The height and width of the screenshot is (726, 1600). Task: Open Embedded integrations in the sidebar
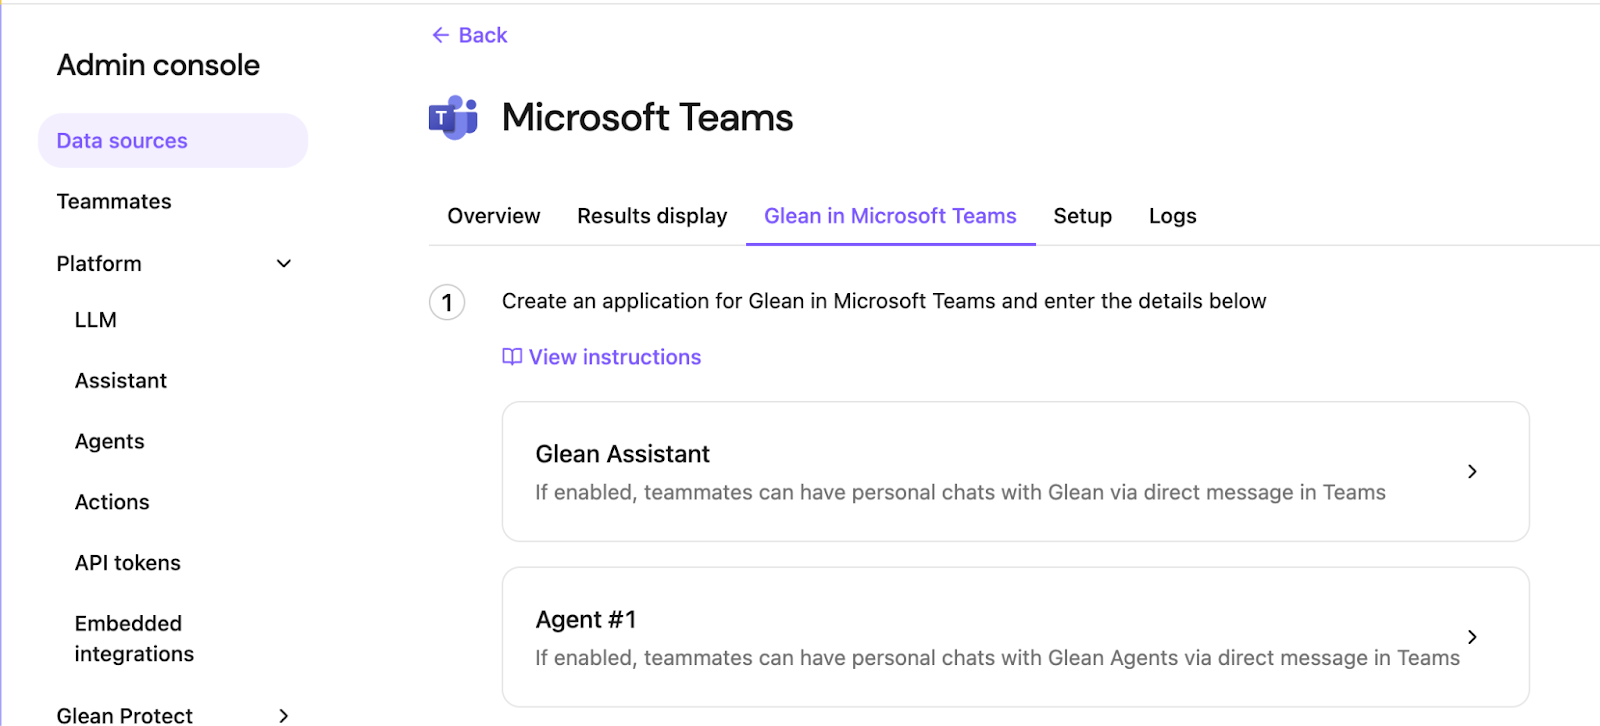pyautogui.click(x=134, y=639)
